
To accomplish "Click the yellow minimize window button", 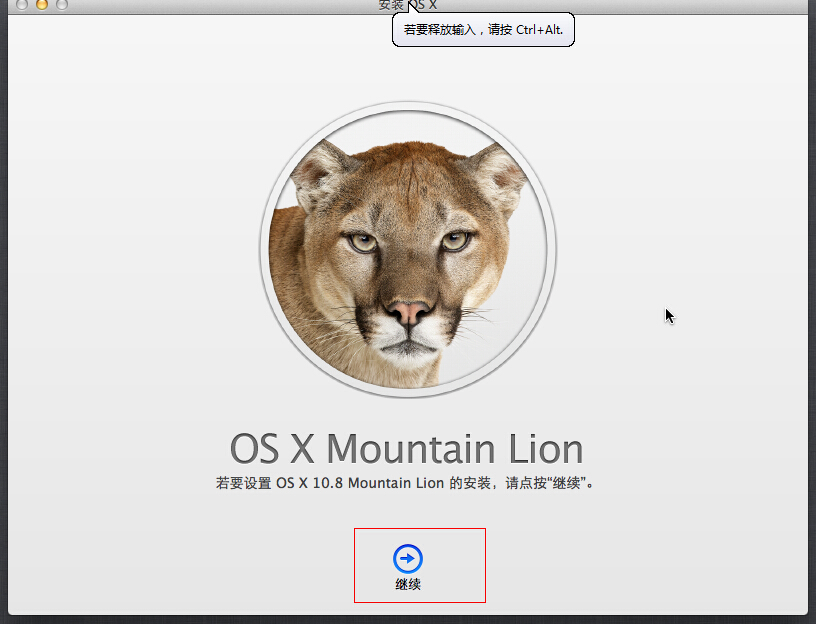I will (x=42, y=5).
